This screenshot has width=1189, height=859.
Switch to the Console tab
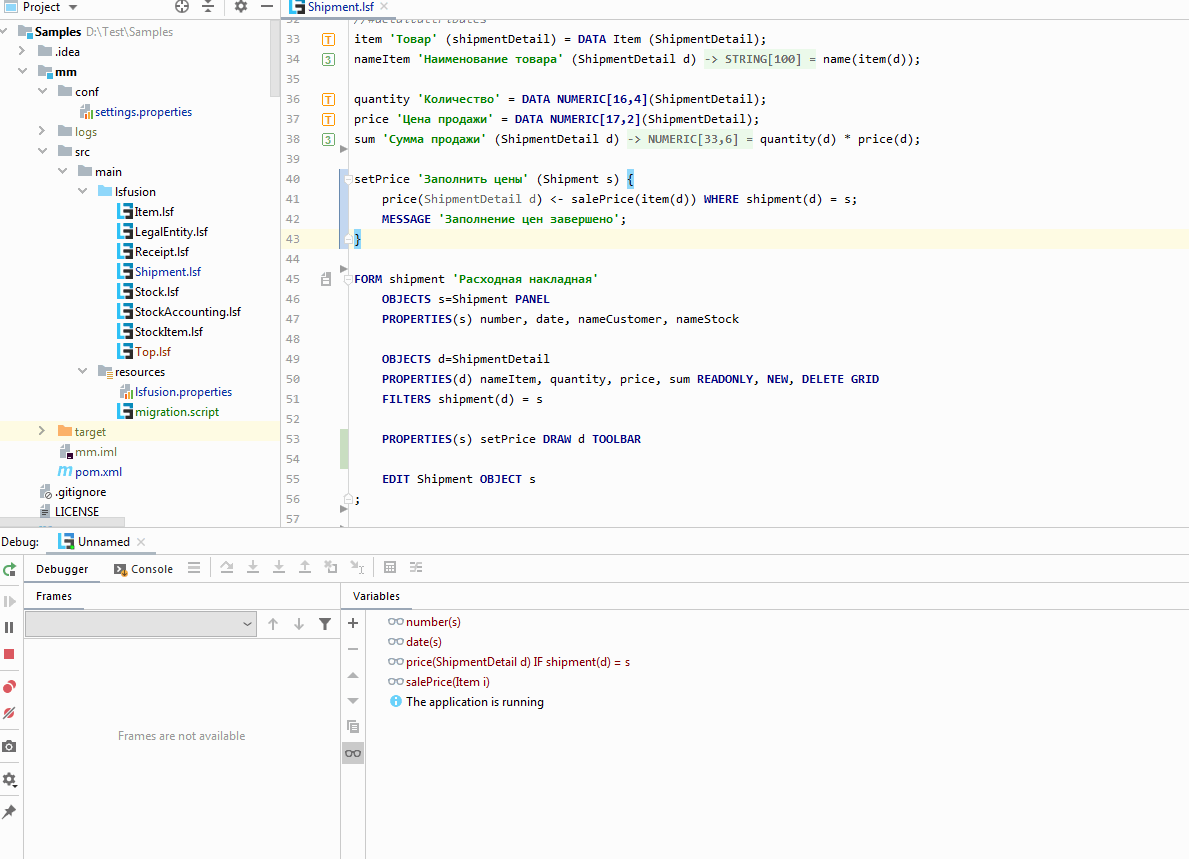152,569
